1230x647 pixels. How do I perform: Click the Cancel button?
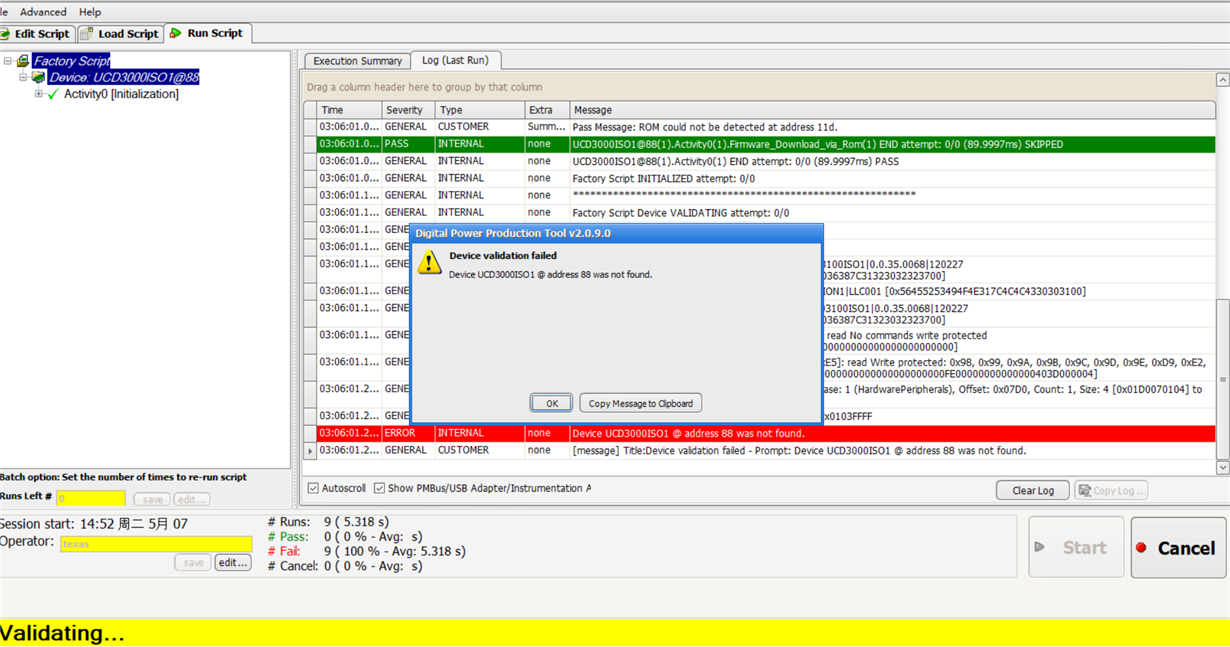point(1178,547)
